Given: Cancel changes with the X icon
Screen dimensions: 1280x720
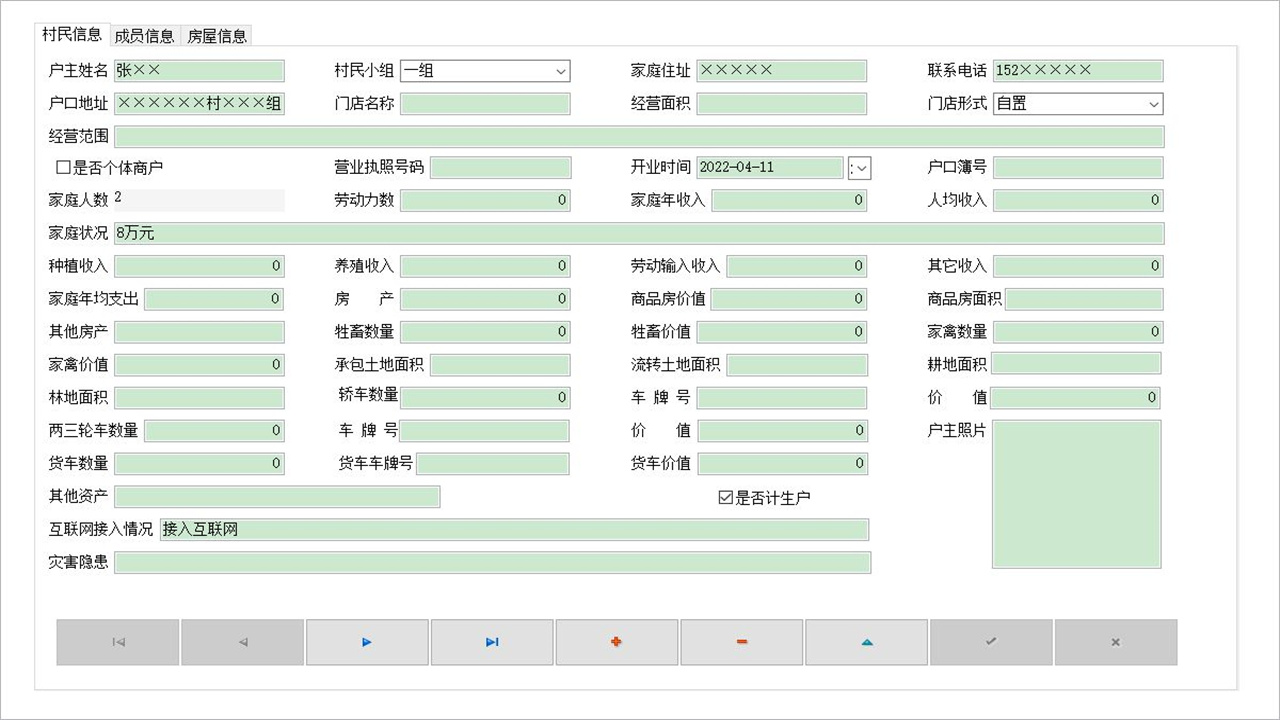Looking at the screenshot, I should 1116,642.
